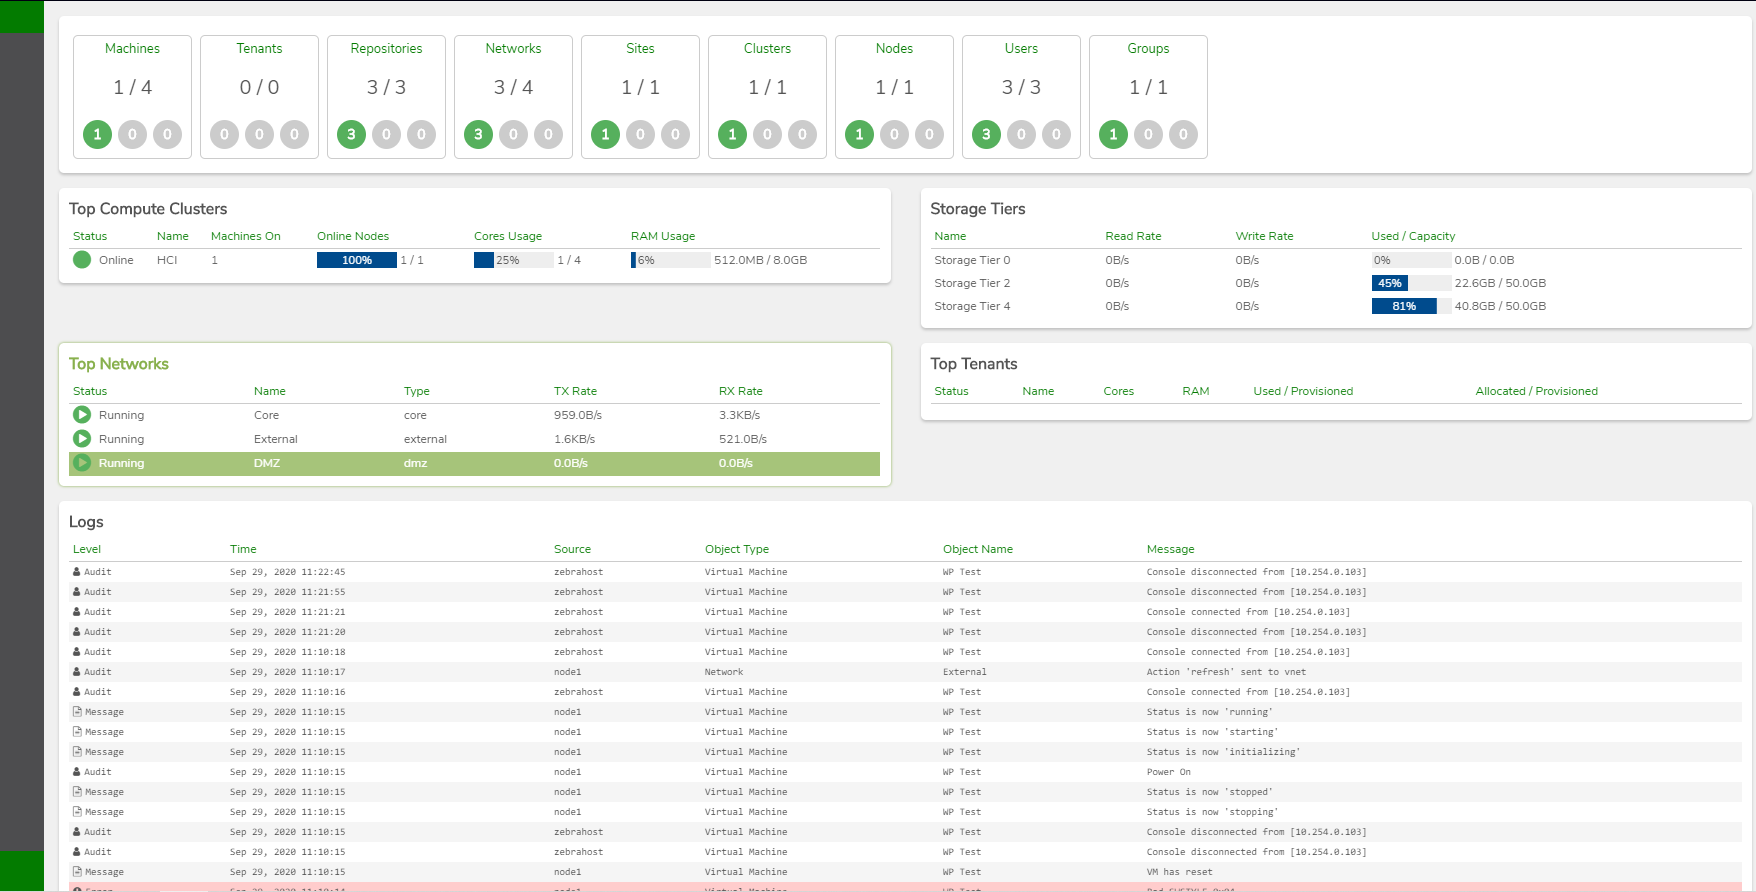The width and height of the screenshot is (1756, 892).
Task: Open the Nodes summary card title
Action: [x=894, y=48]
